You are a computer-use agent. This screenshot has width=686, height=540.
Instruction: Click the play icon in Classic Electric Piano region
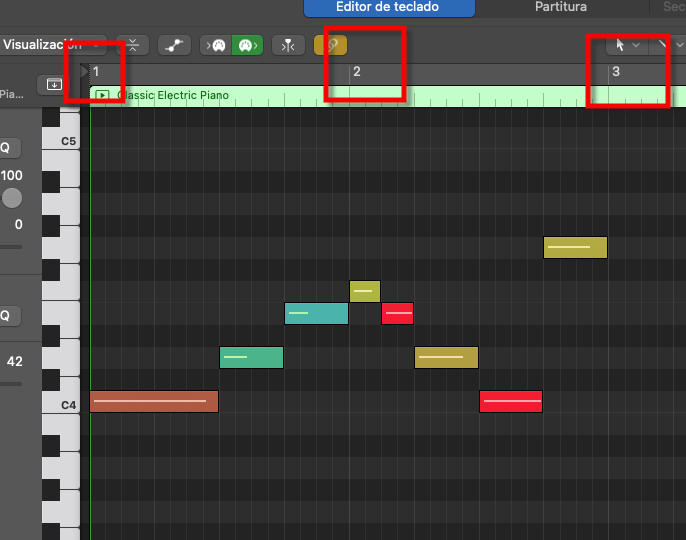[102, 96]
